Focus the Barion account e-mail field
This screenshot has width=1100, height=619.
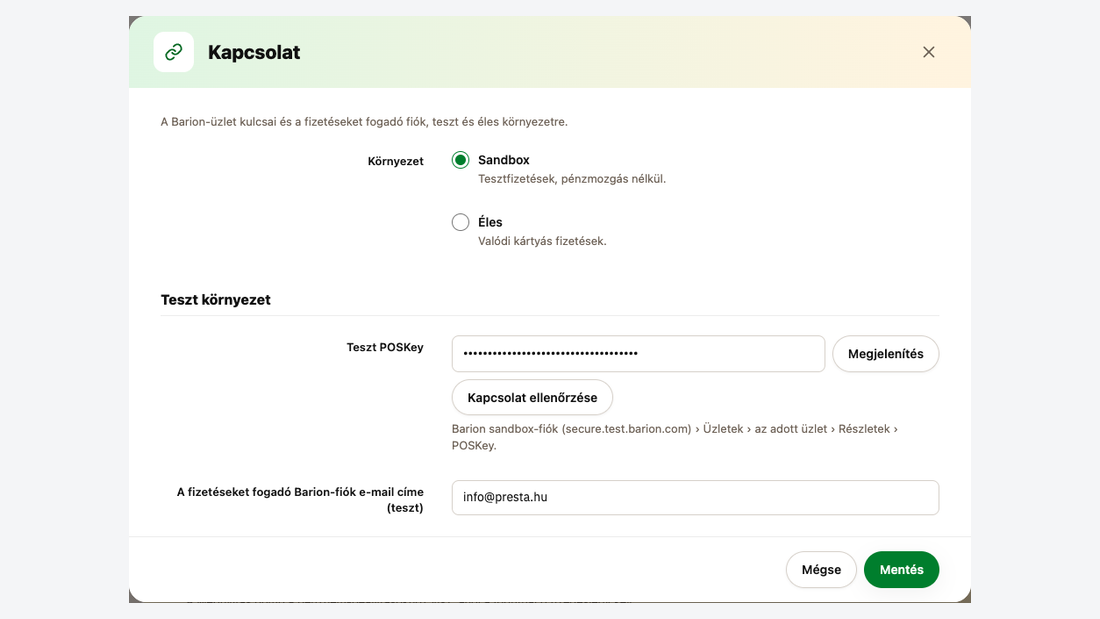point(695,498)
